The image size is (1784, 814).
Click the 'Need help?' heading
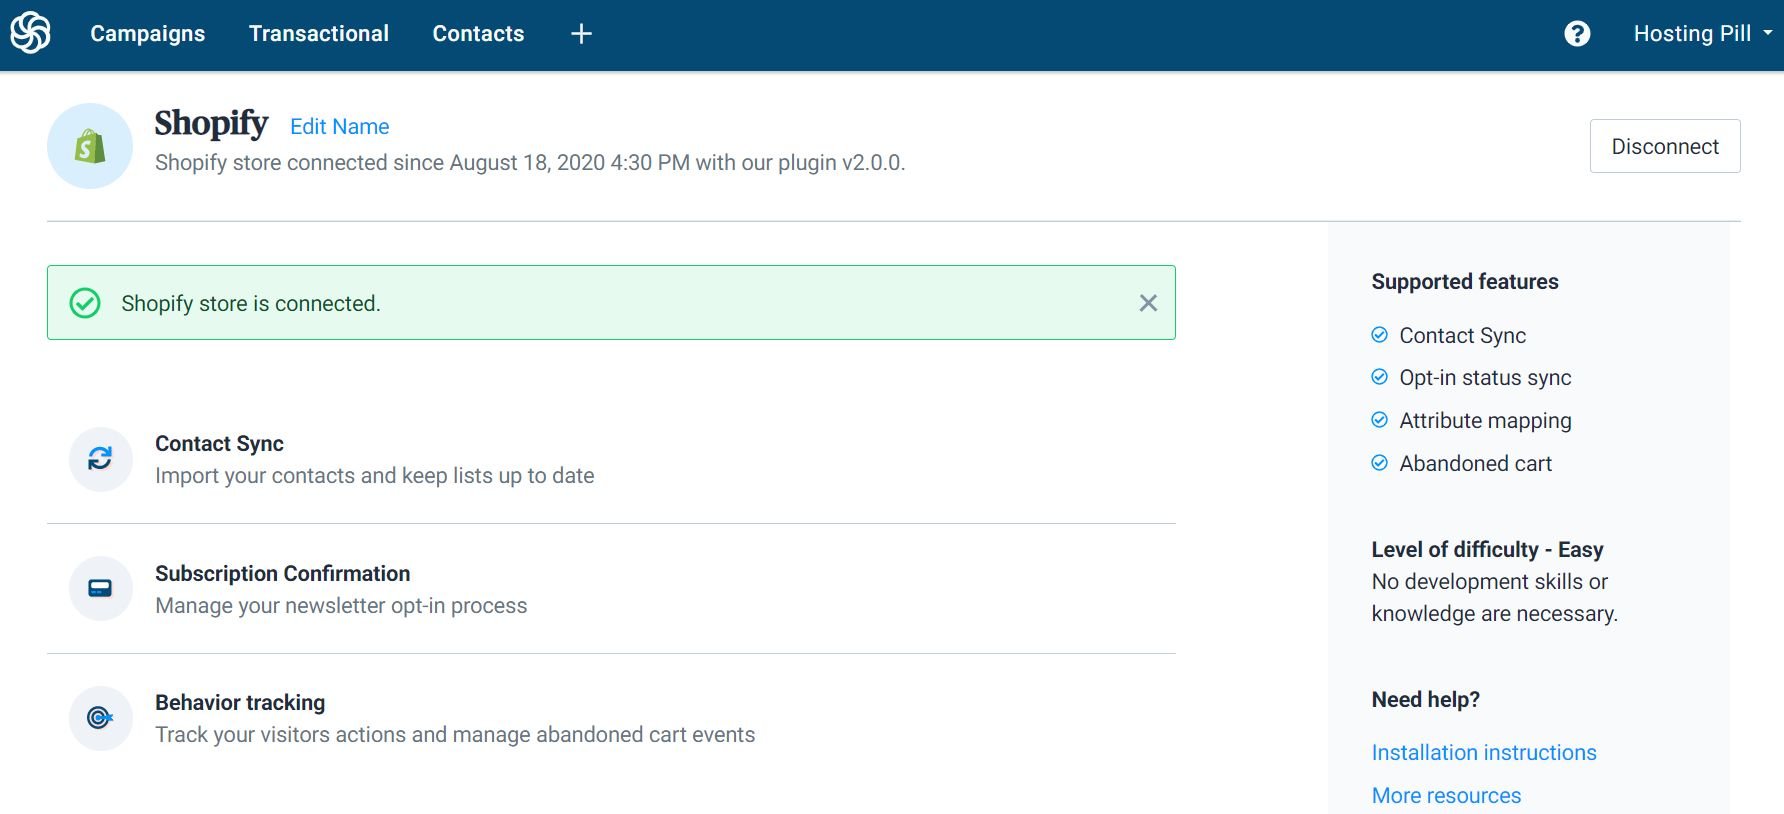tap(1425, 700)
